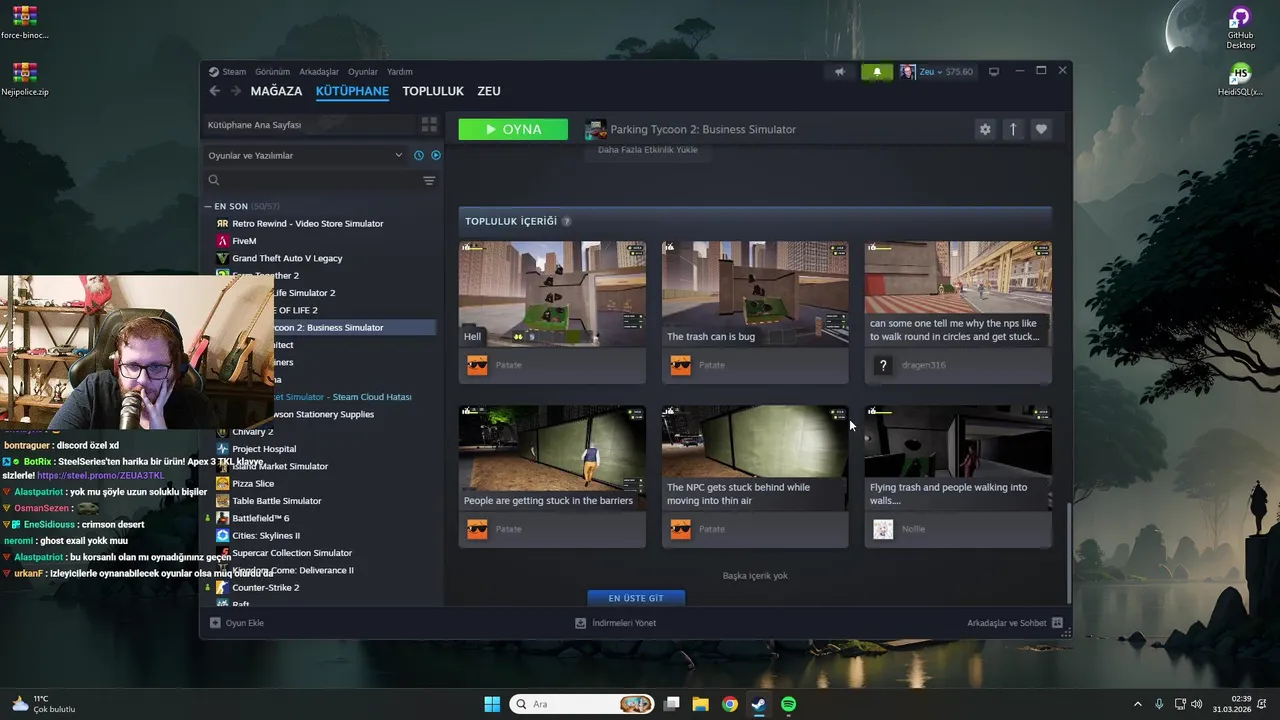Open the Görünüm menu
The image size is (1280, 720).
pos(272,72)
